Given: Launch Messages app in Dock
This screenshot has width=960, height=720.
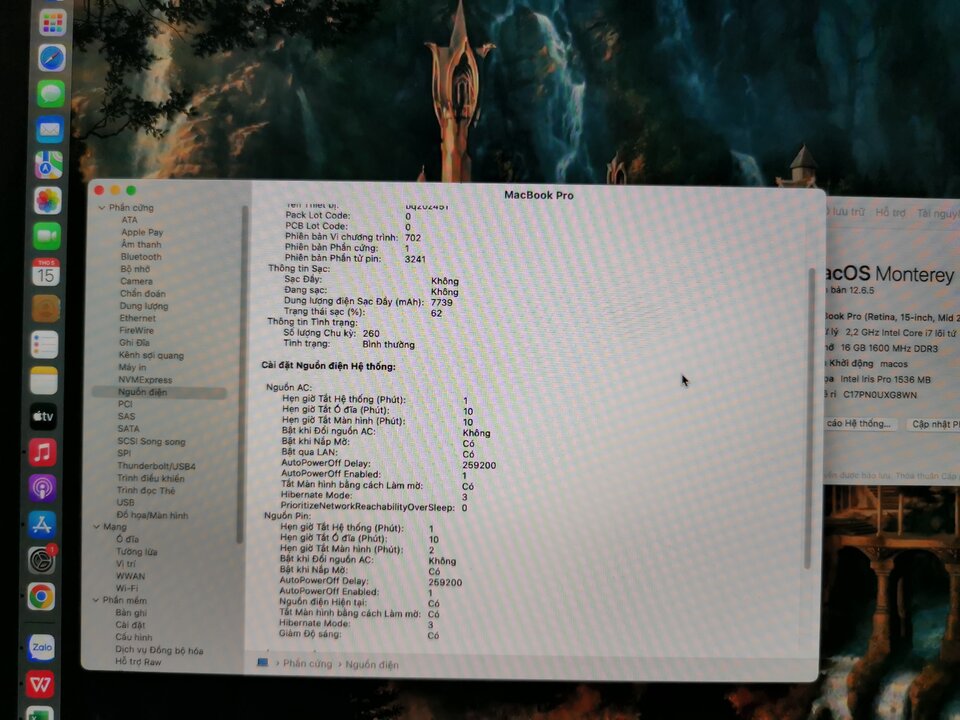Looking at the screenshot, I should 51,94.
